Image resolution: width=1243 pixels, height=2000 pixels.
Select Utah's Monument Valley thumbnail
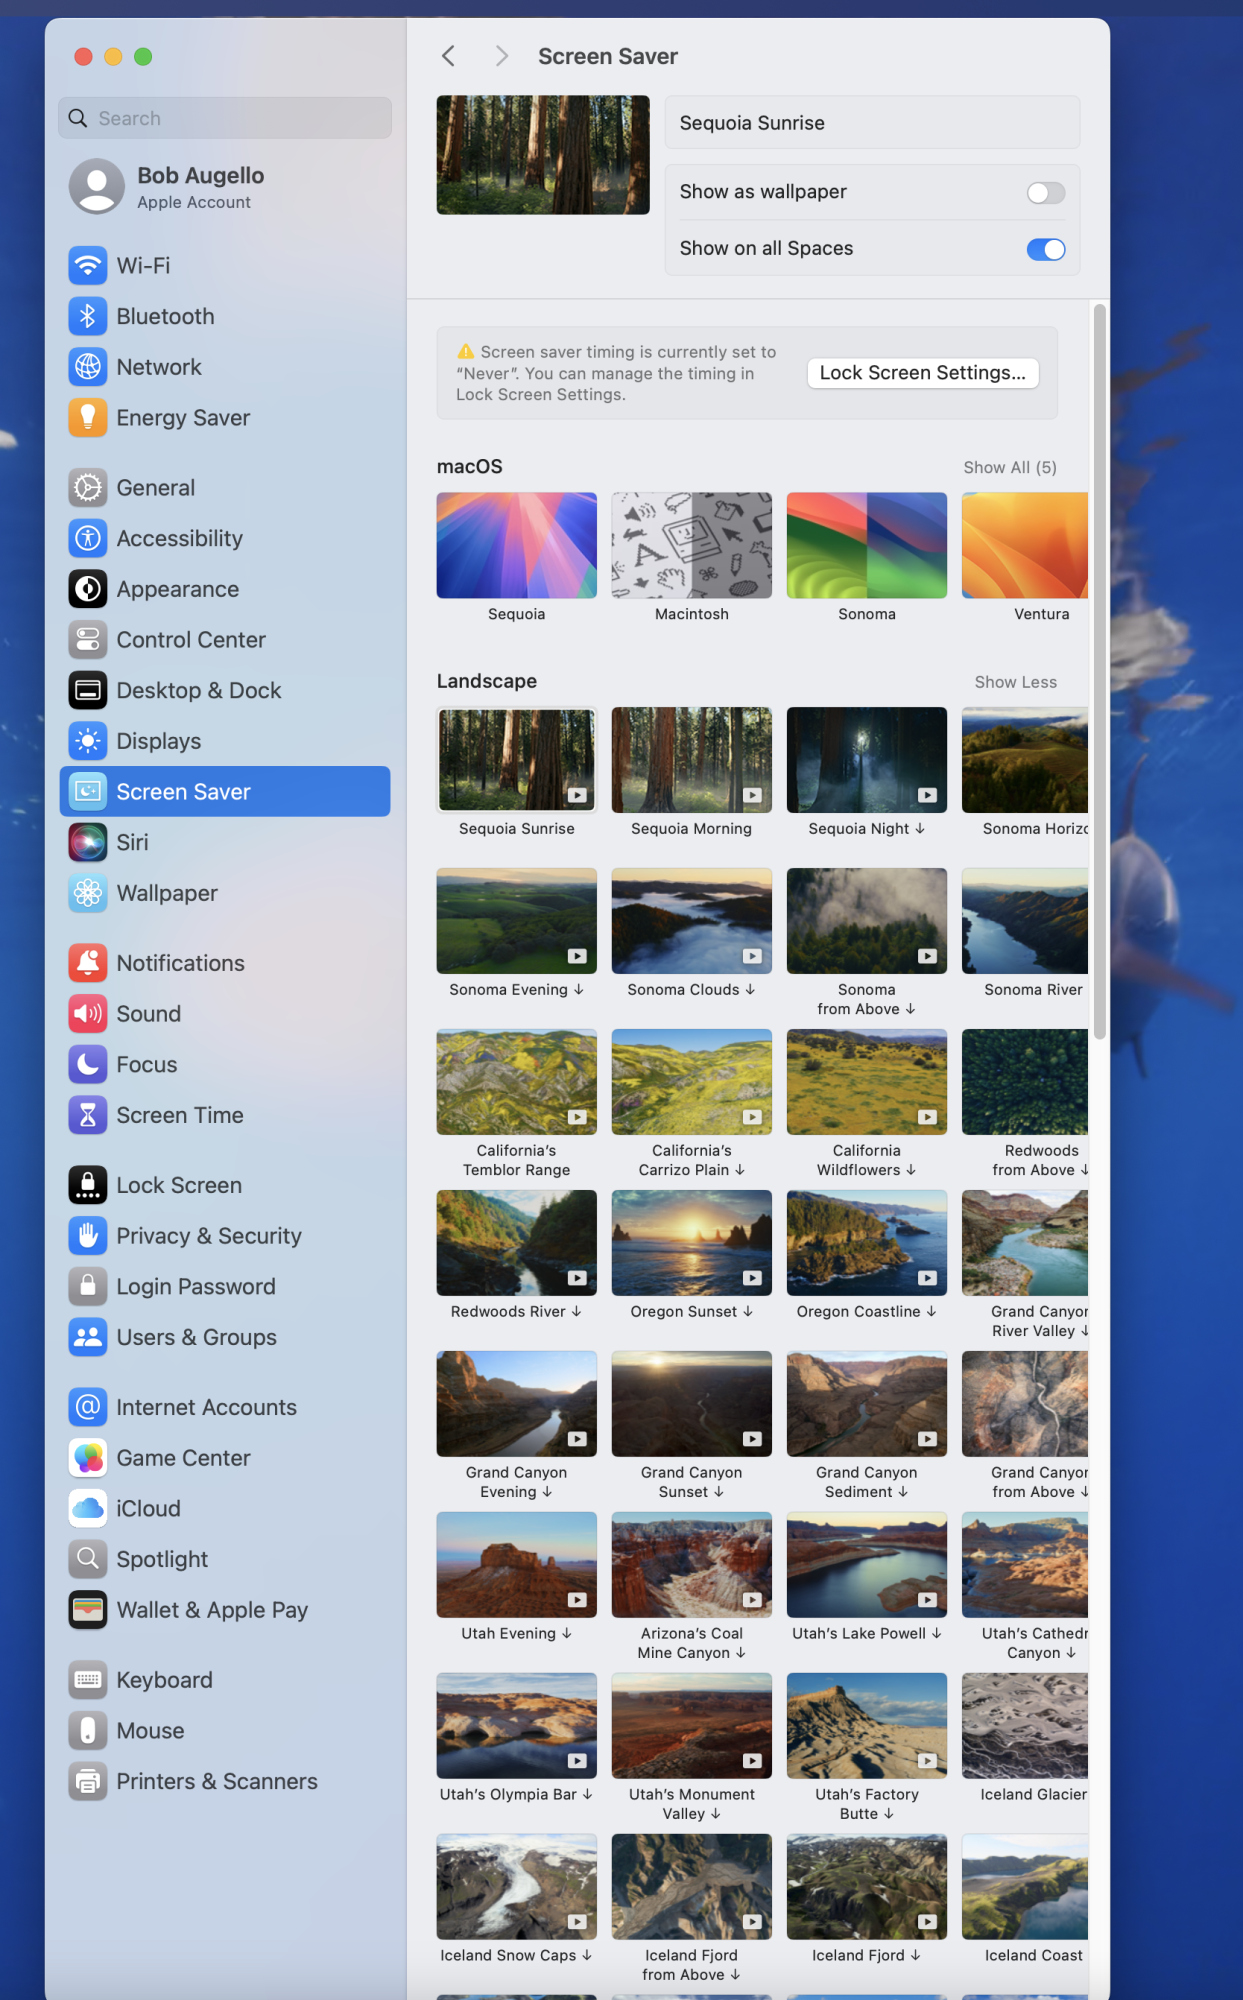pyautogui.click(x=692, y=1726)
